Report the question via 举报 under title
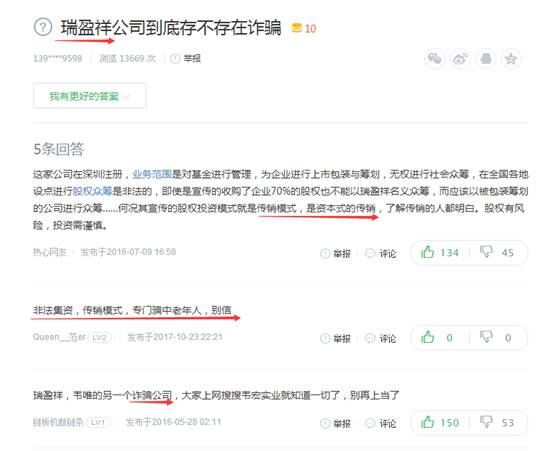The image size is (558, 451). pos(186,58)
